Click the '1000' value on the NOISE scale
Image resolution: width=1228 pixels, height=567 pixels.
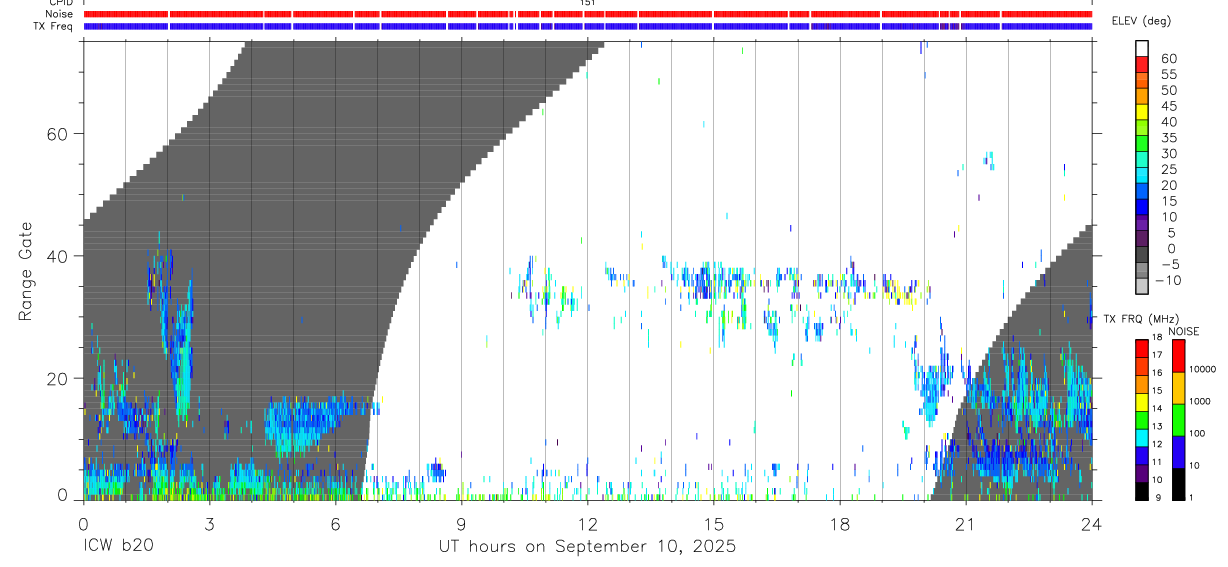tap(1198, 401)
